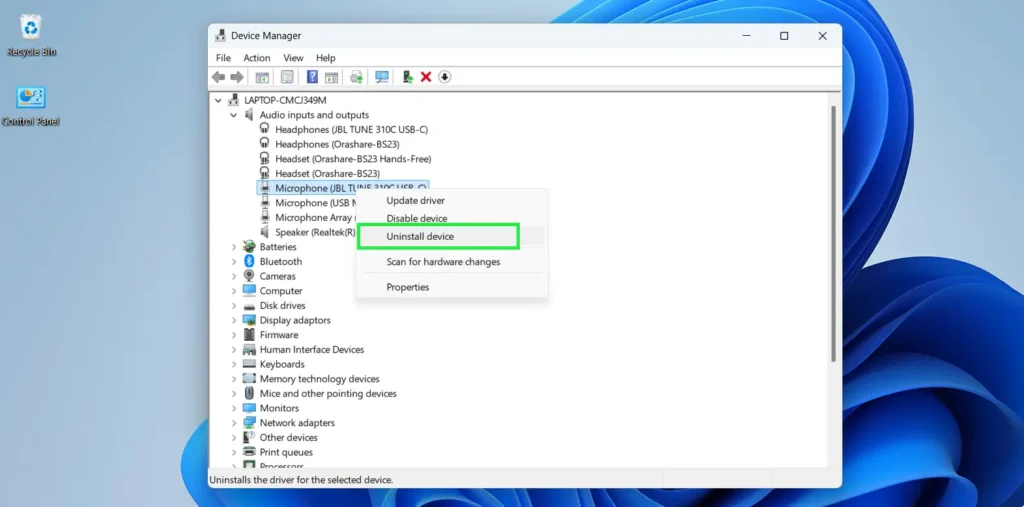1024x507 pixels.
Task: Click the Enable device toolbar icon
Action: pos(408,77)
